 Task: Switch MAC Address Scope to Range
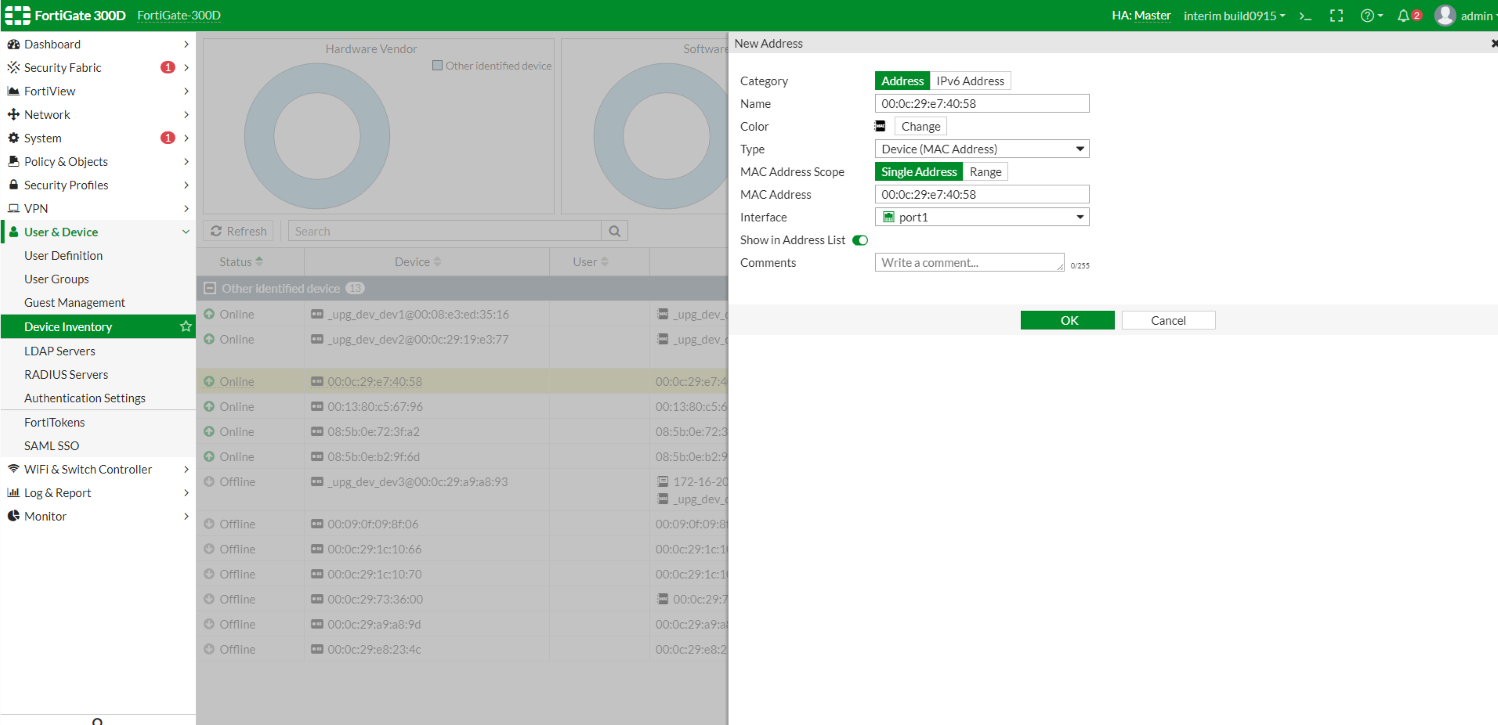pyautogui.click(x=985, y=171)
